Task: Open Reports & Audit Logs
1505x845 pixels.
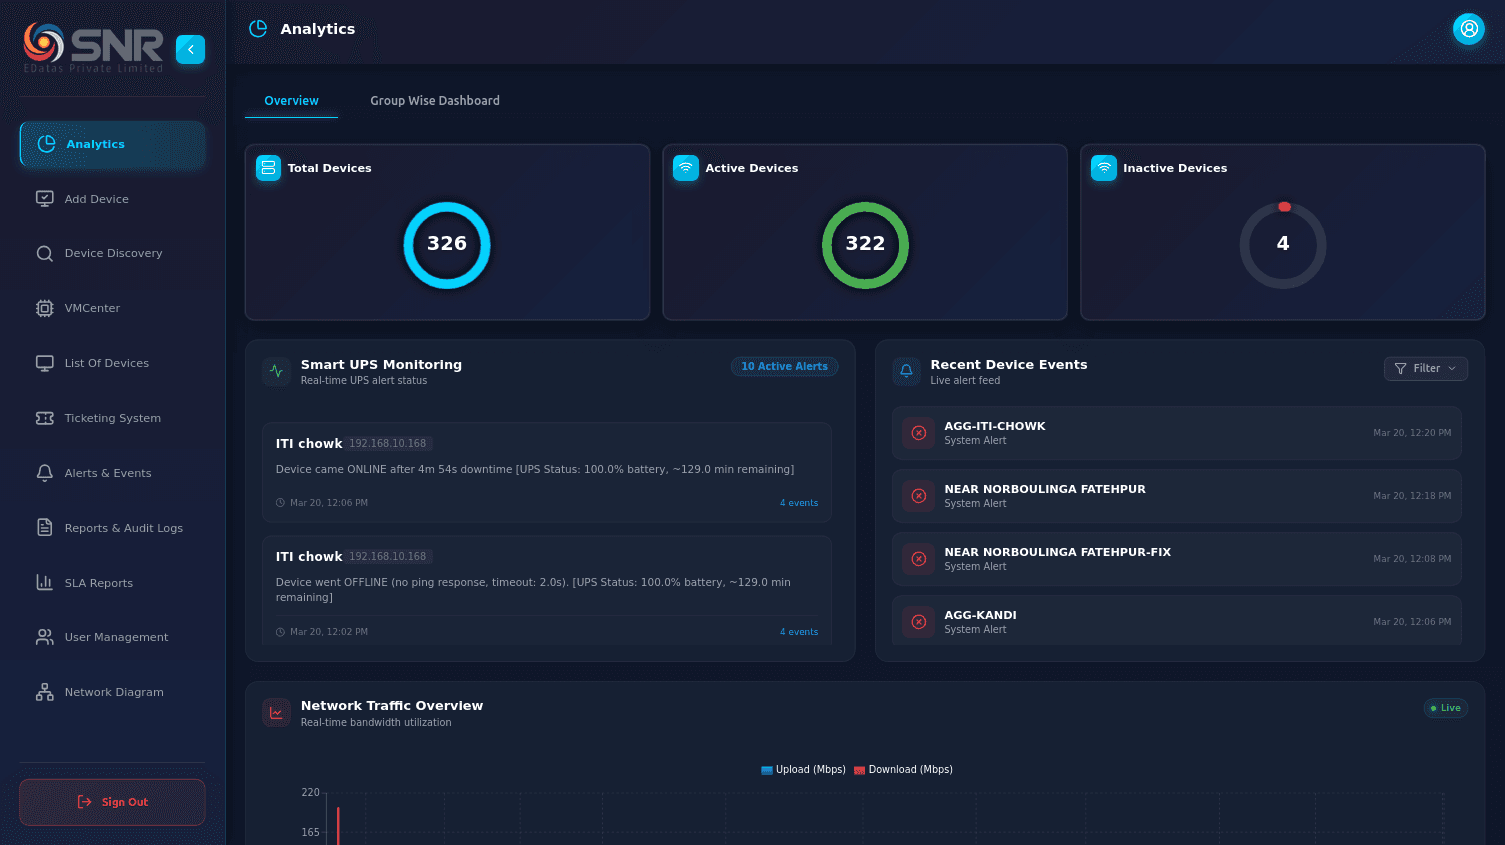Action: (123, 528)
